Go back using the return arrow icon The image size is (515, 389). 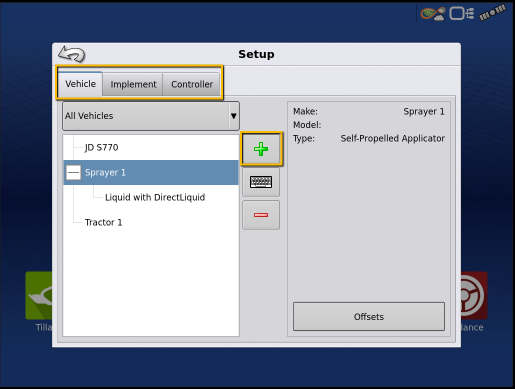click(72, 54)
